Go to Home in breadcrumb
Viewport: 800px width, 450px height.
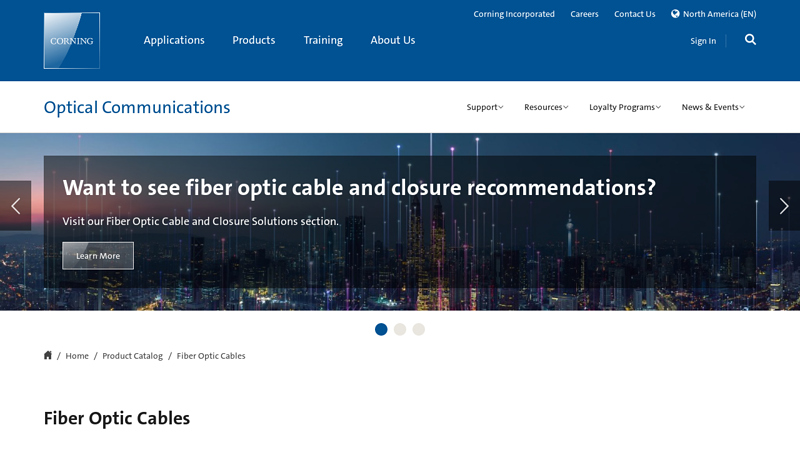coord(77,356)
